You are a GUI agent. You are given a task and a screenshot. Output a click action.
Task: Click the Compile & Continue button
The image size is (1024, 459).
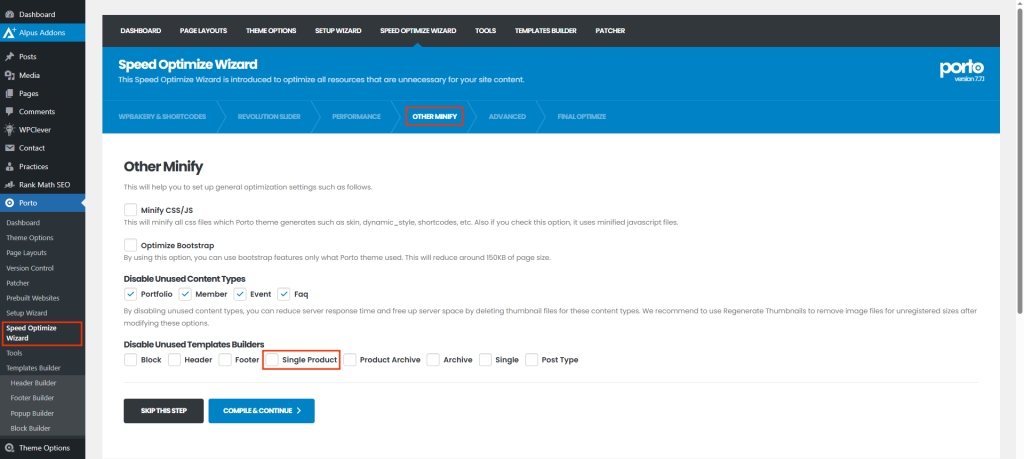click(261, 410)
